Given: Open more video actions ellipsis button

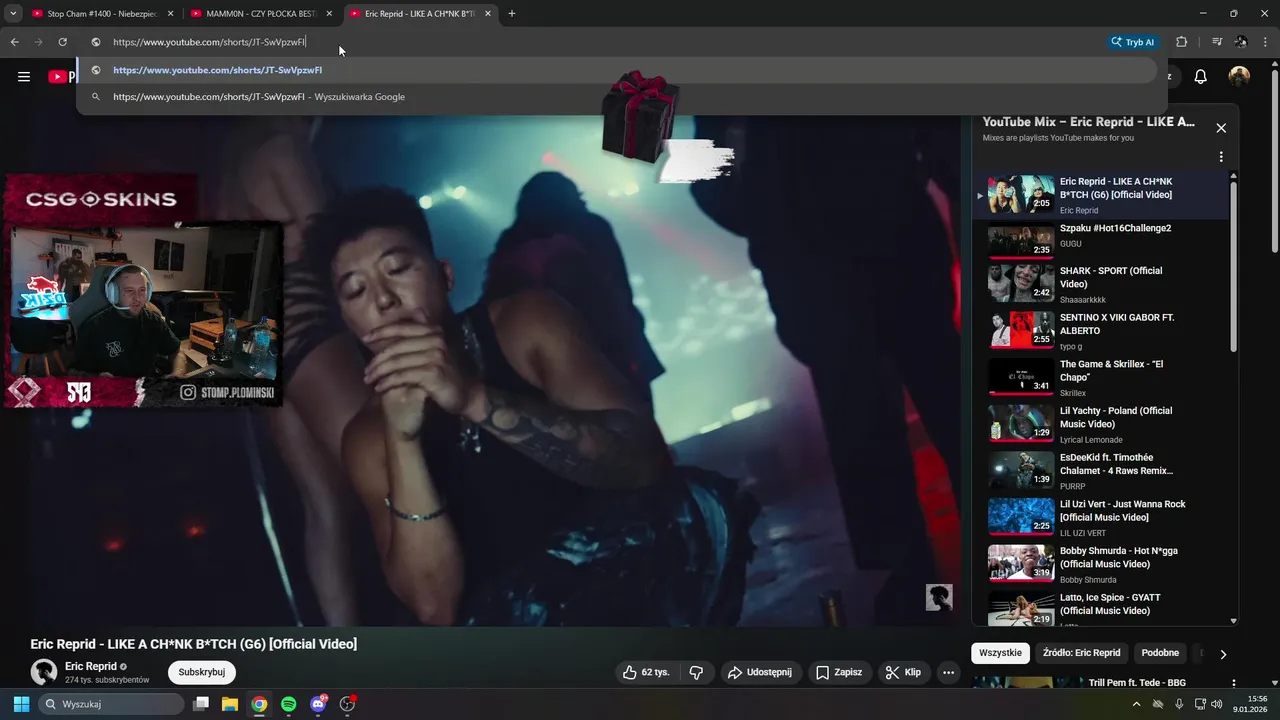Looking at the screenshot, I should pos(949,672).
